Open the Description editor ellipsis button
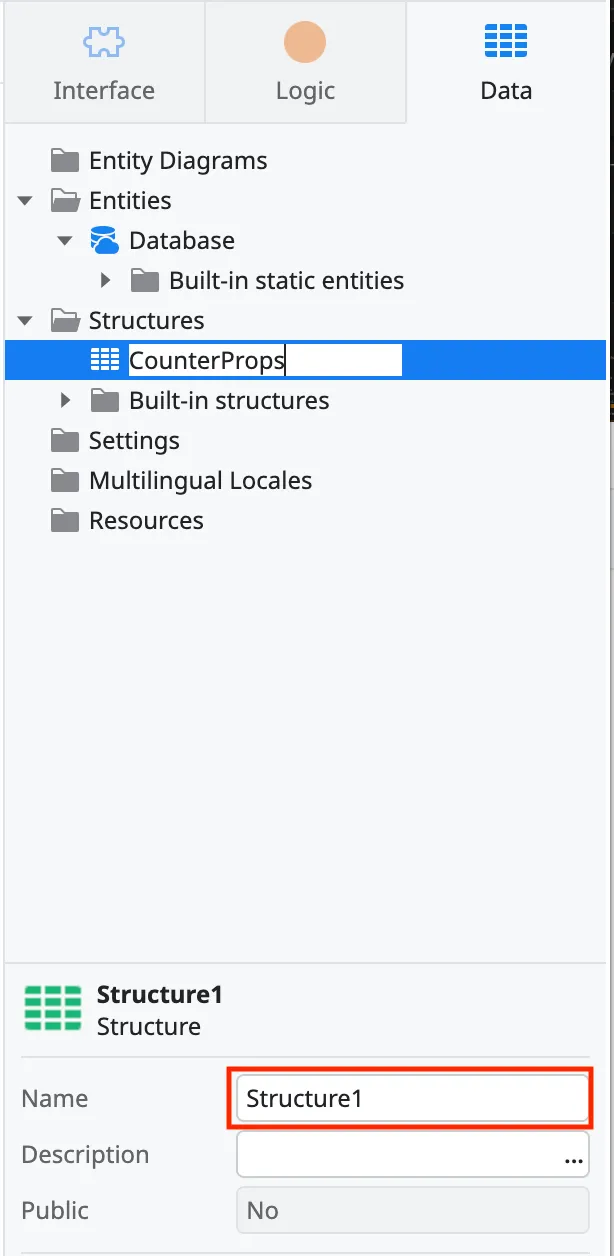 574,1158
